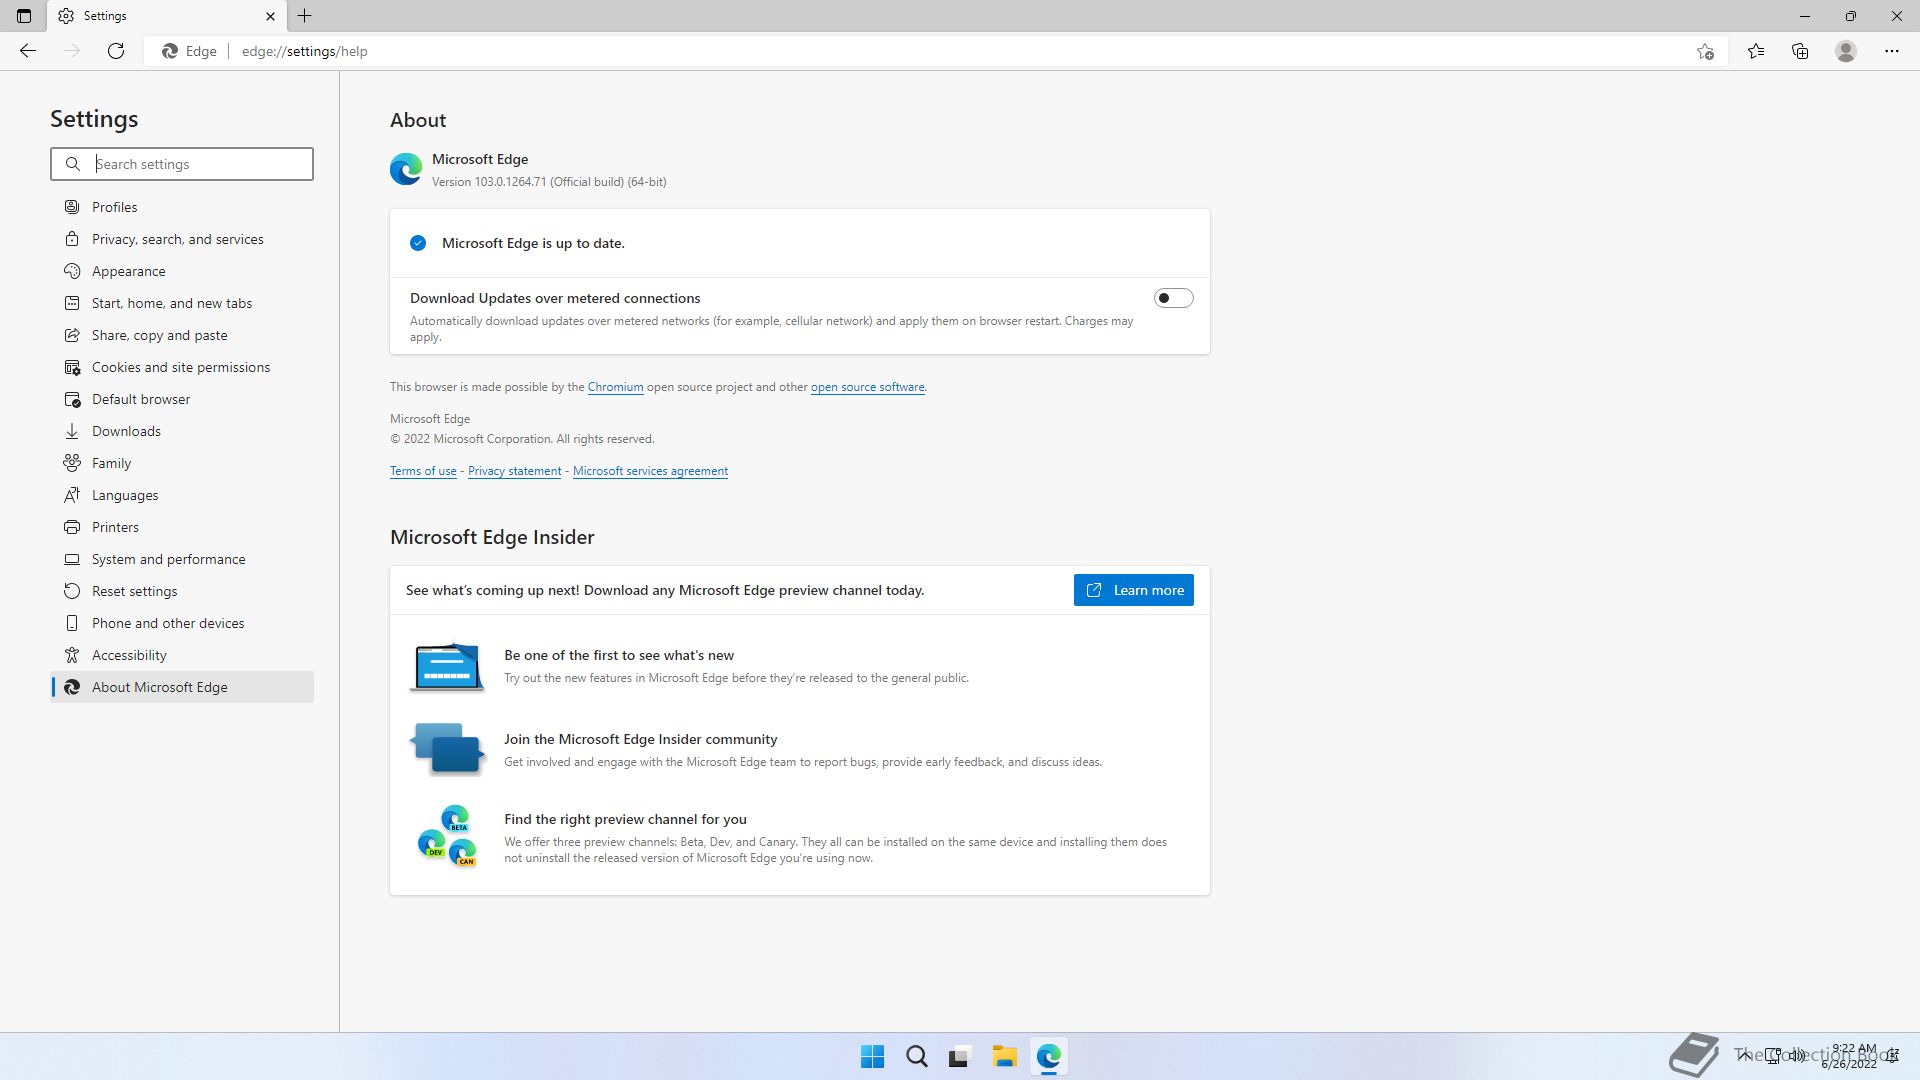
Task: Open Reset settings
Action: (x=182, y=591)
